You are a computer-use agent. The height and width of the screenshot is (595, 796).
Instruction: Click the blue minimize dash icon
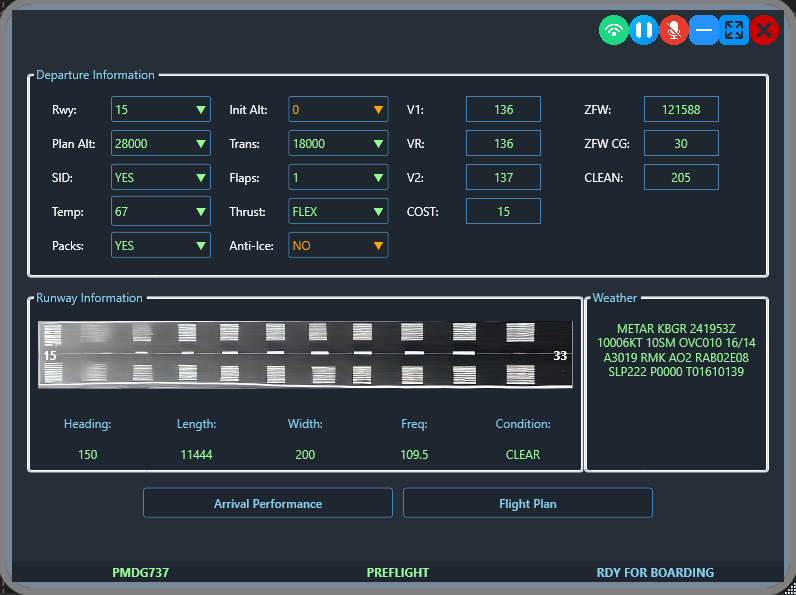704,30
